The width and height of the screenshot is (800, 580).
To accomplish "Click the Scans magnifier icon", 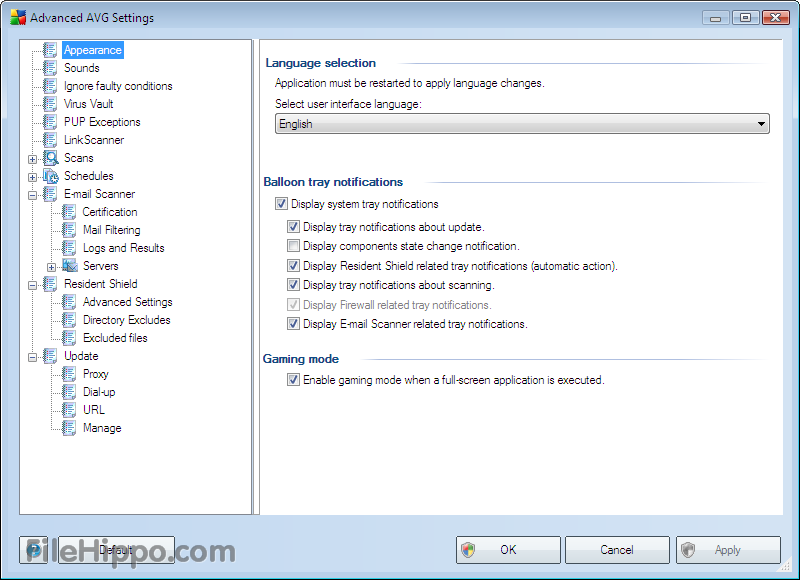I will click(x=51, y=158).
